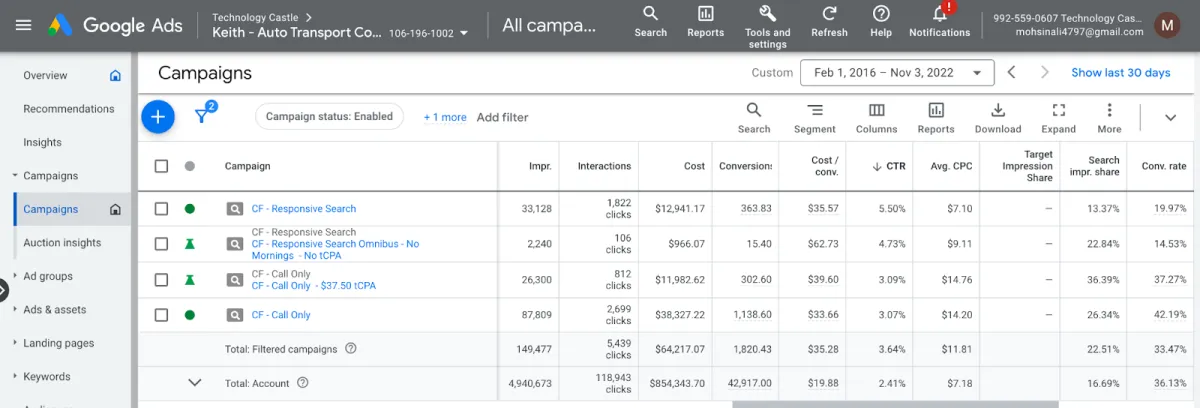Expand the Total: Account row chevron
This screenshot has width=1200, height=408.
click(195, 383)
